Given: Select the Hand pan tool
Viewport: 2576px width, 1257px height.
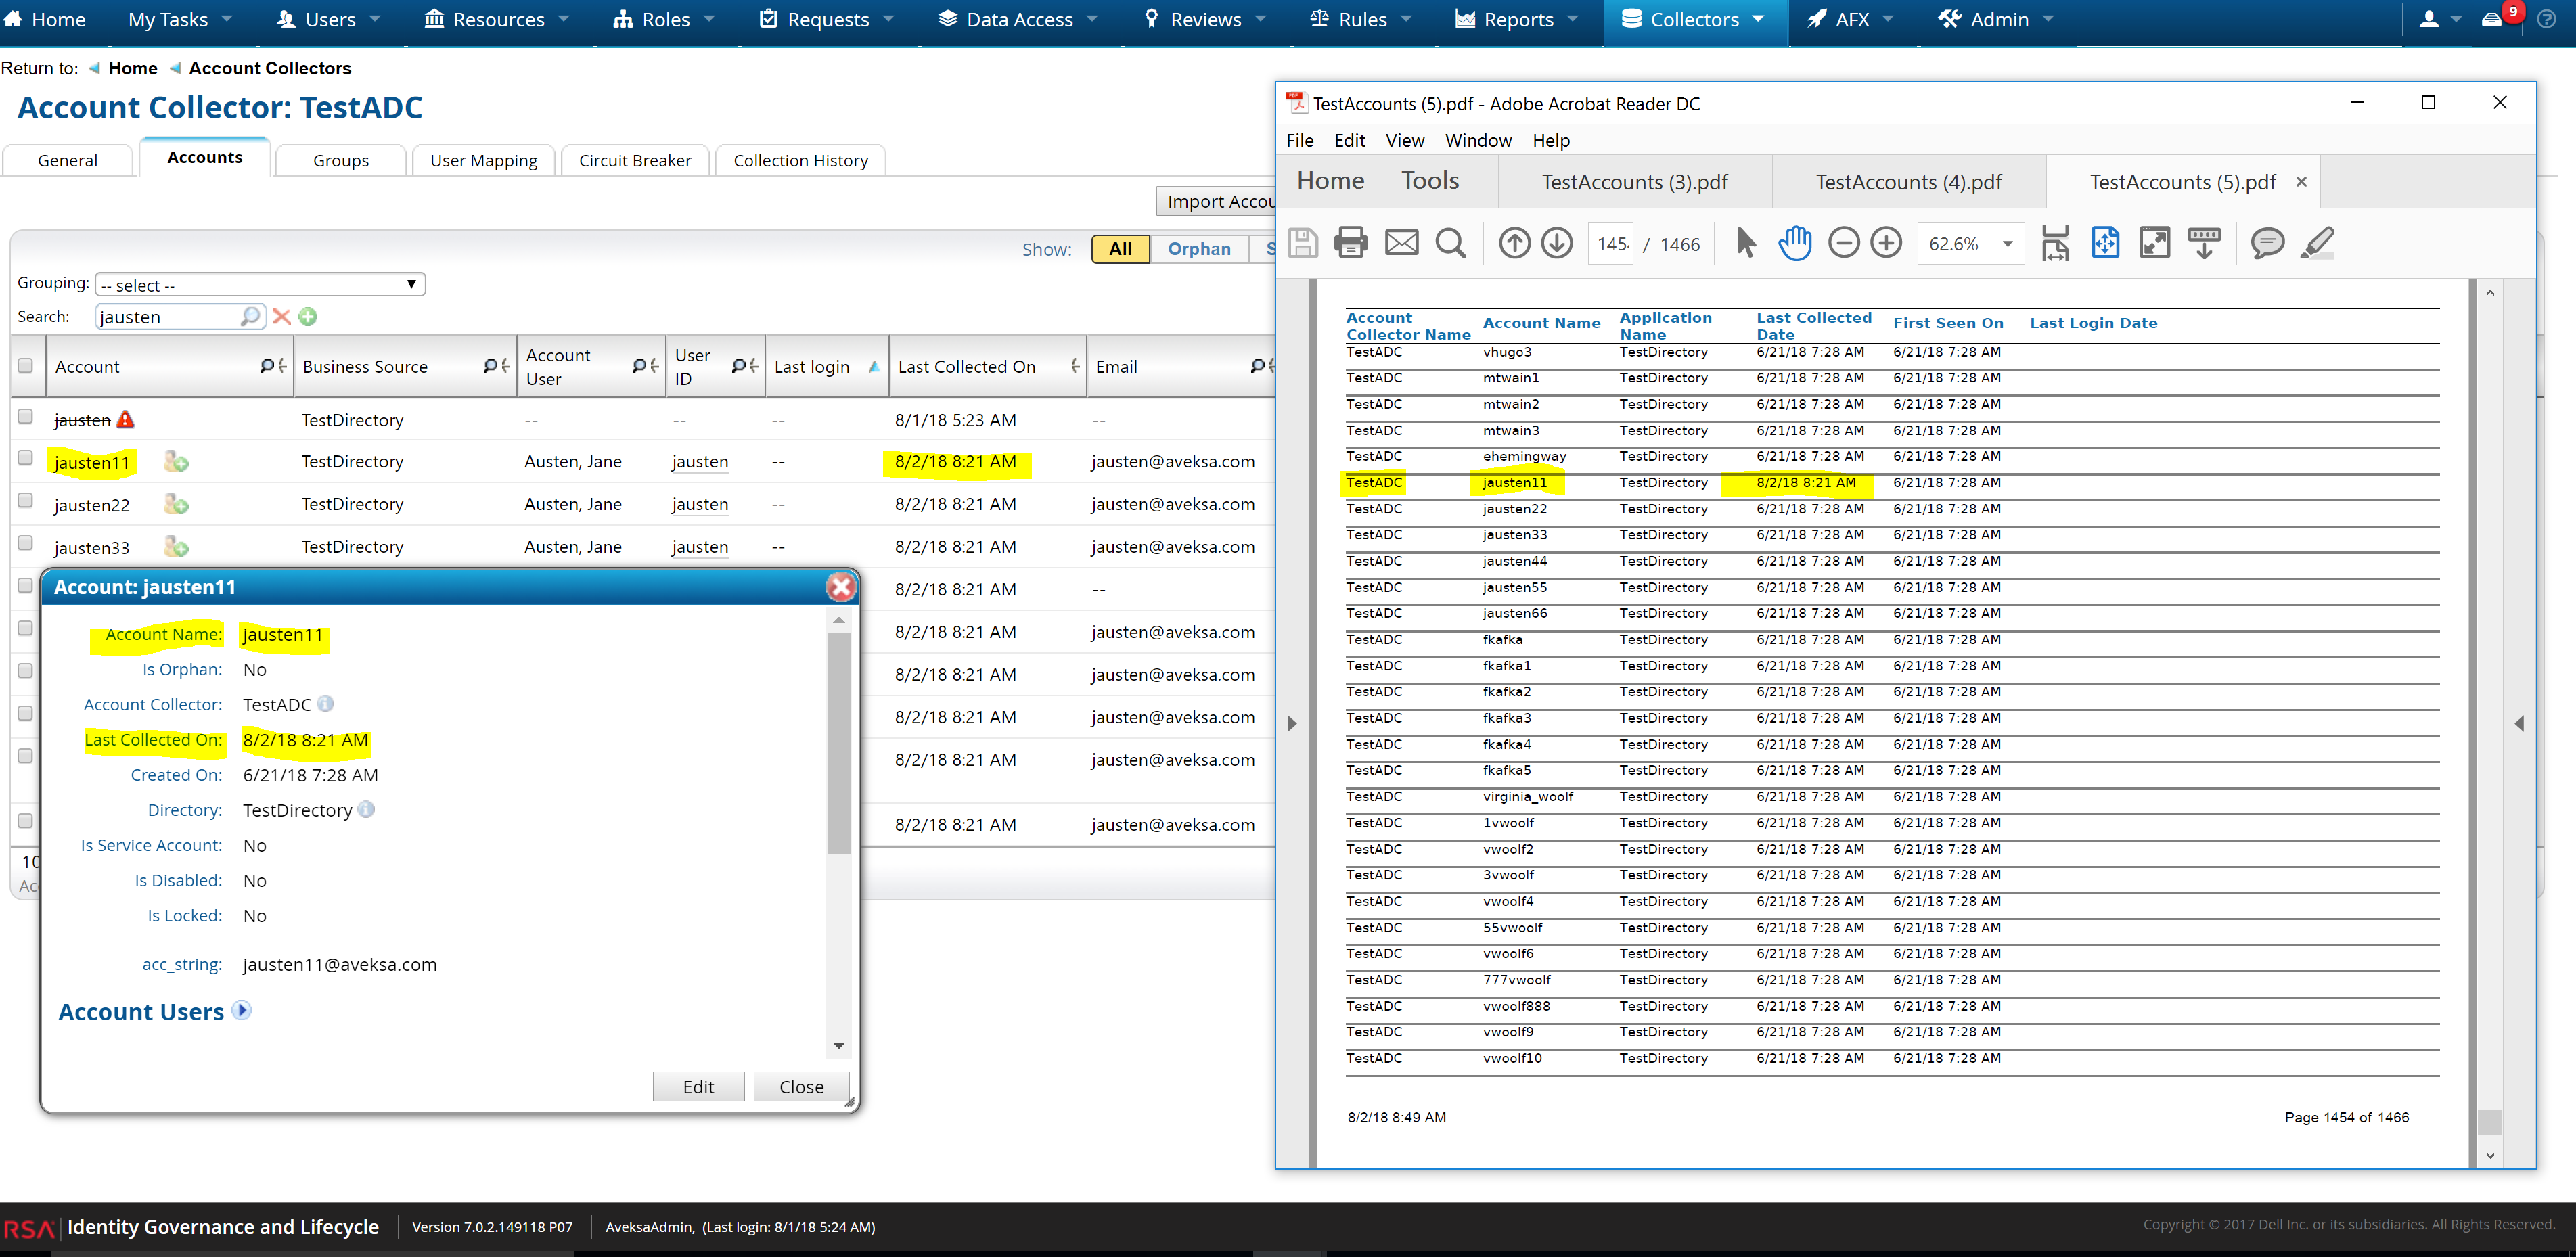Looking at the screenshot, I should pos(1795,243).
